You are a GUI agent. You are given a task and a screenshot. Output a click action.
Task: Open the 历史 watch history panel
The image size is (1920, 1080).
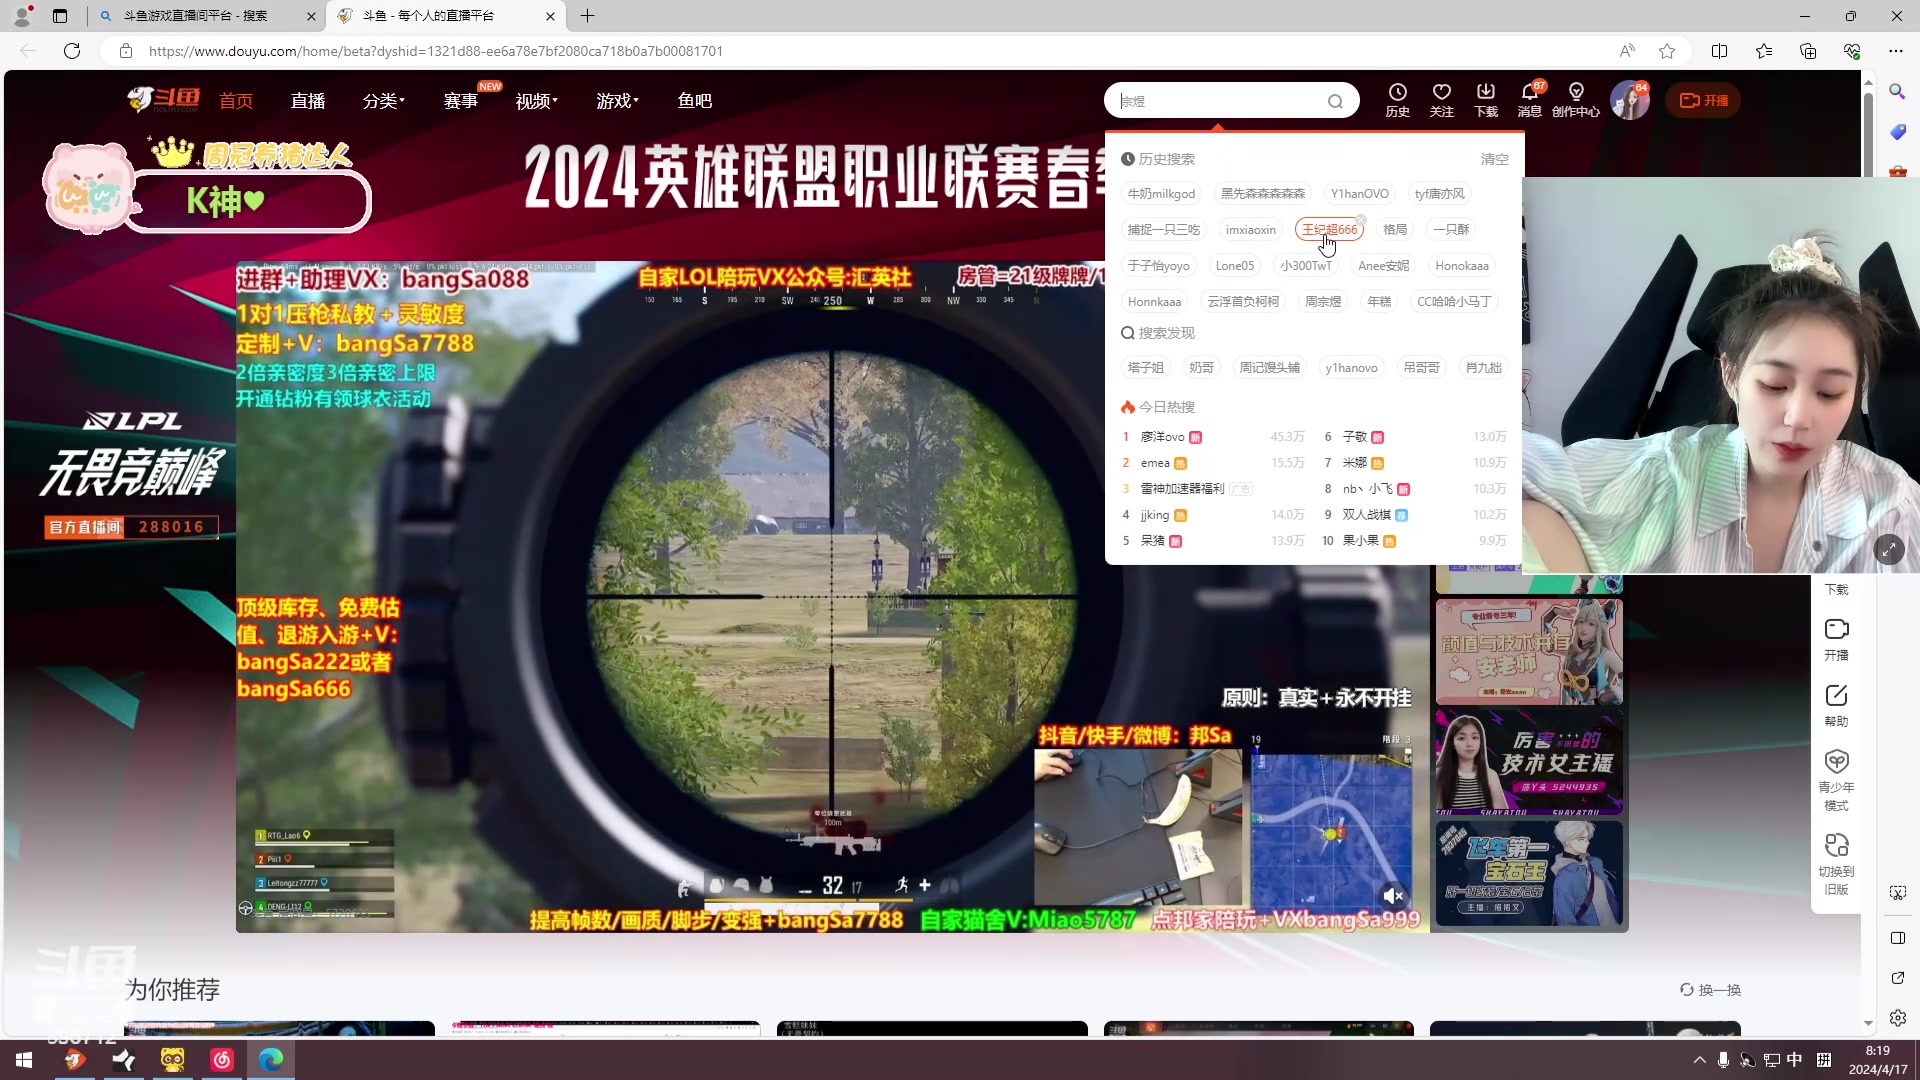coord(1397,100)
